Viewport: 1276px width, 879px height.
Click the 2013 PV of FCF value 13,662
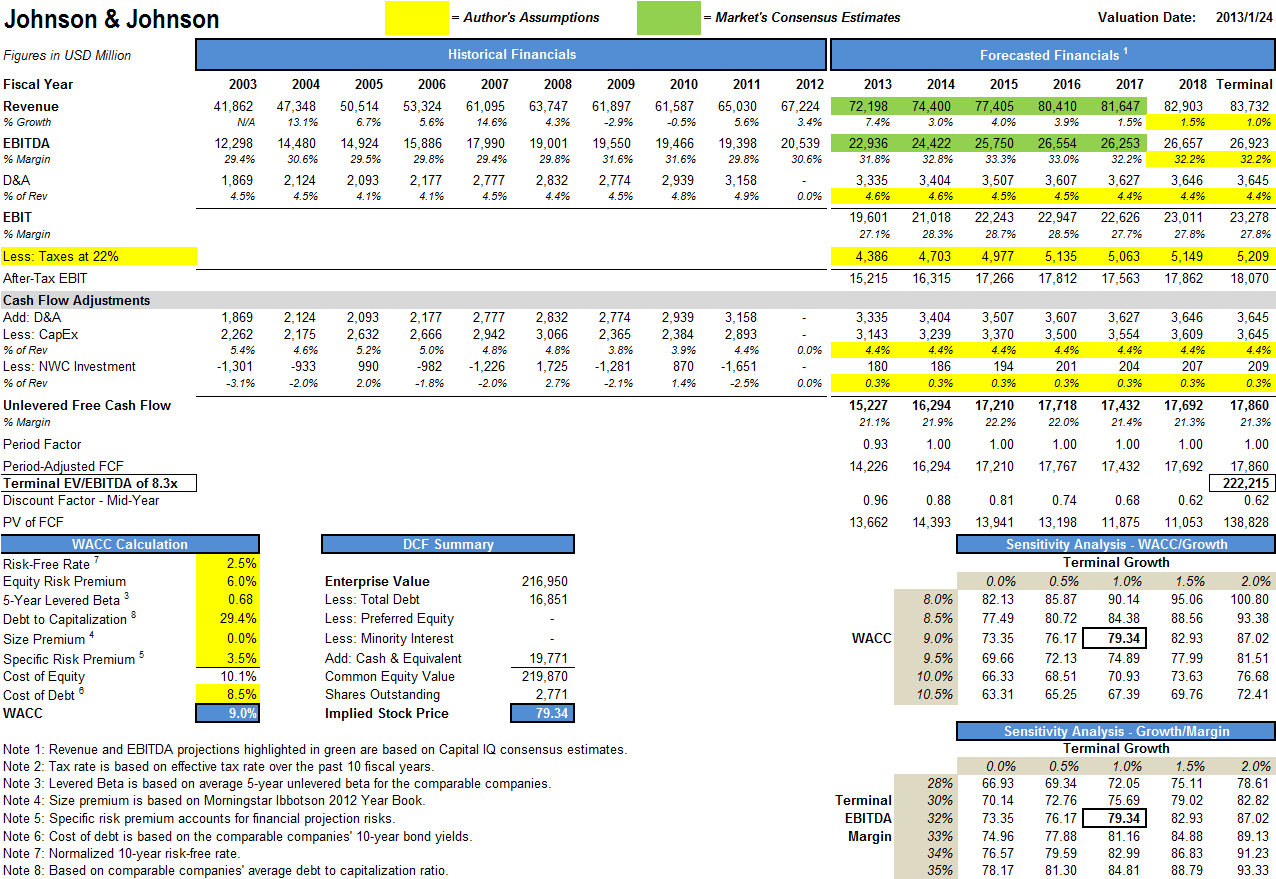(x=867, y=522)
